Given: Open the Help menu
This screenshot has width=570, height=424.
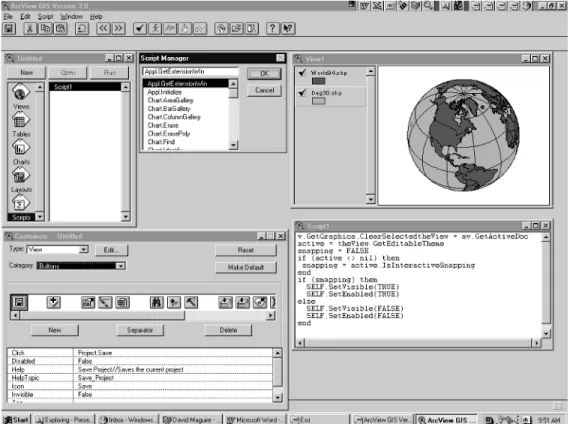Looking at the screenshot, I should click(96, 16).
